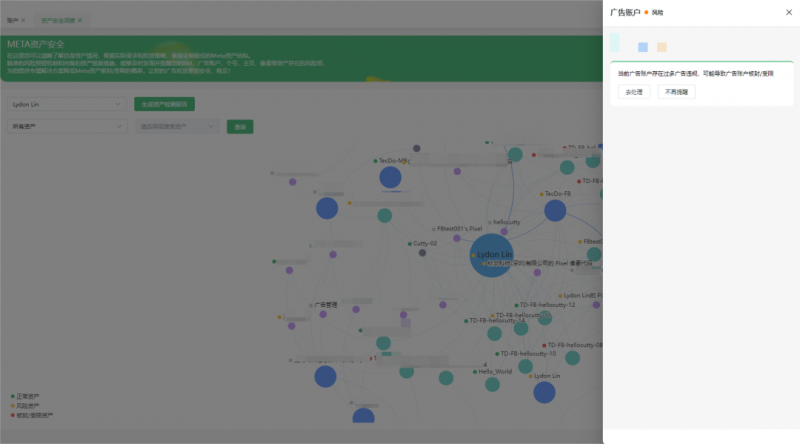Click the teal TD-FB-hellocutty-10 node
This screenshot has height=444, width=800.
(526, 366)
